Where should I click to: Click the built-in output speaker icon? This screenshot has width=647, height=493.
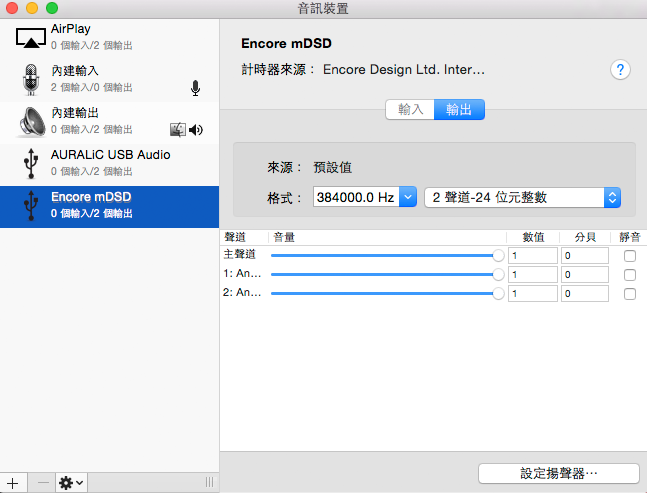coord(32,122)
